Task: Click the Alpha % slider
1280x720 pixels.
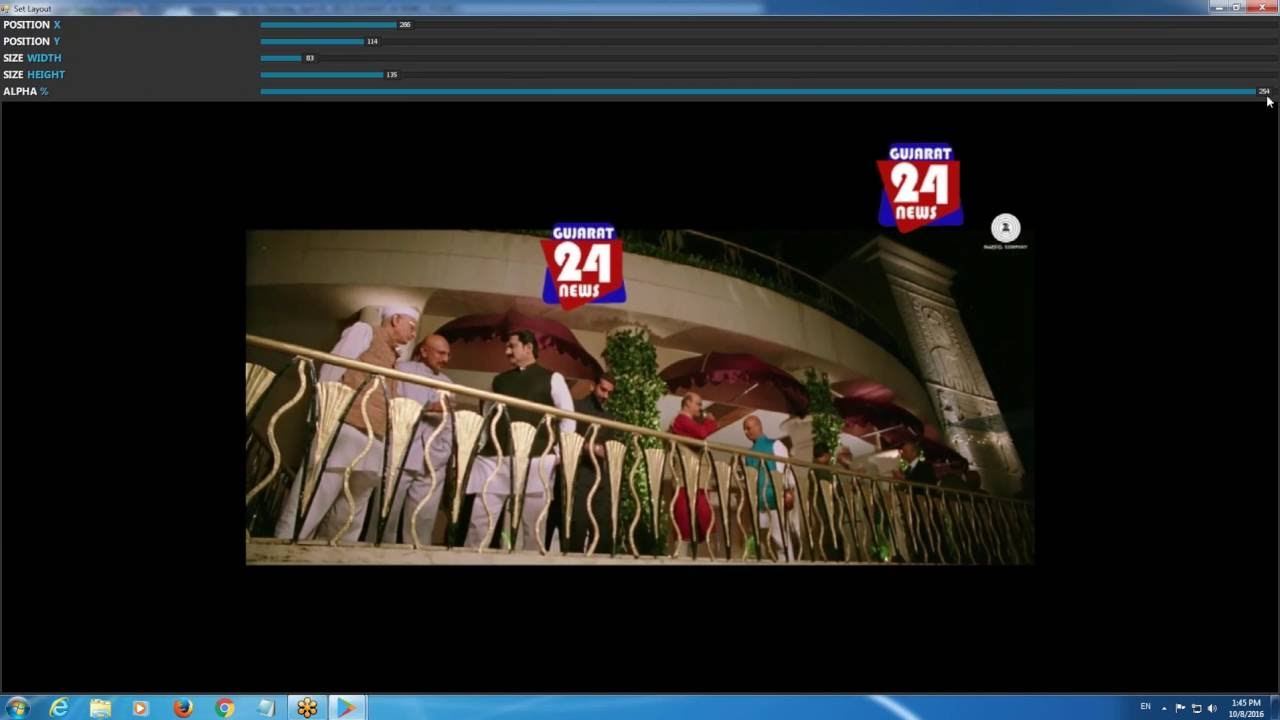Action: point(768,91)
